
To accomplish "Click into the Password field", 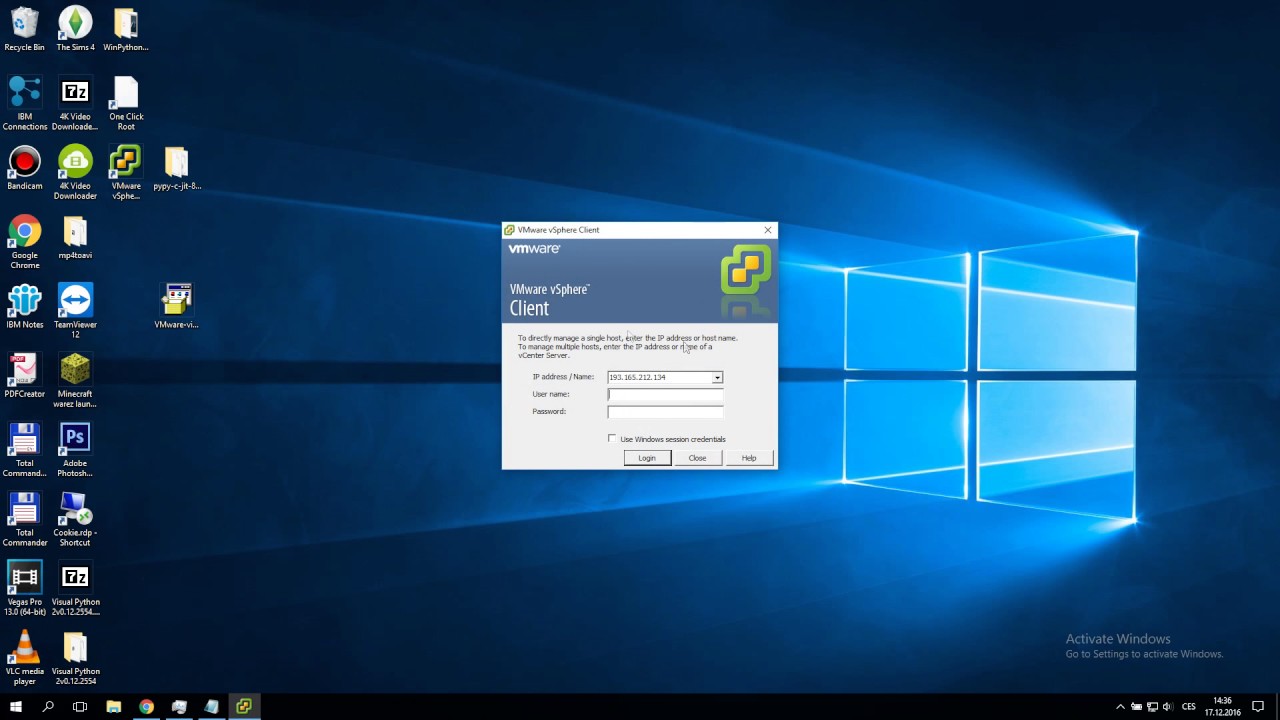I will click(x=665, y=411).
